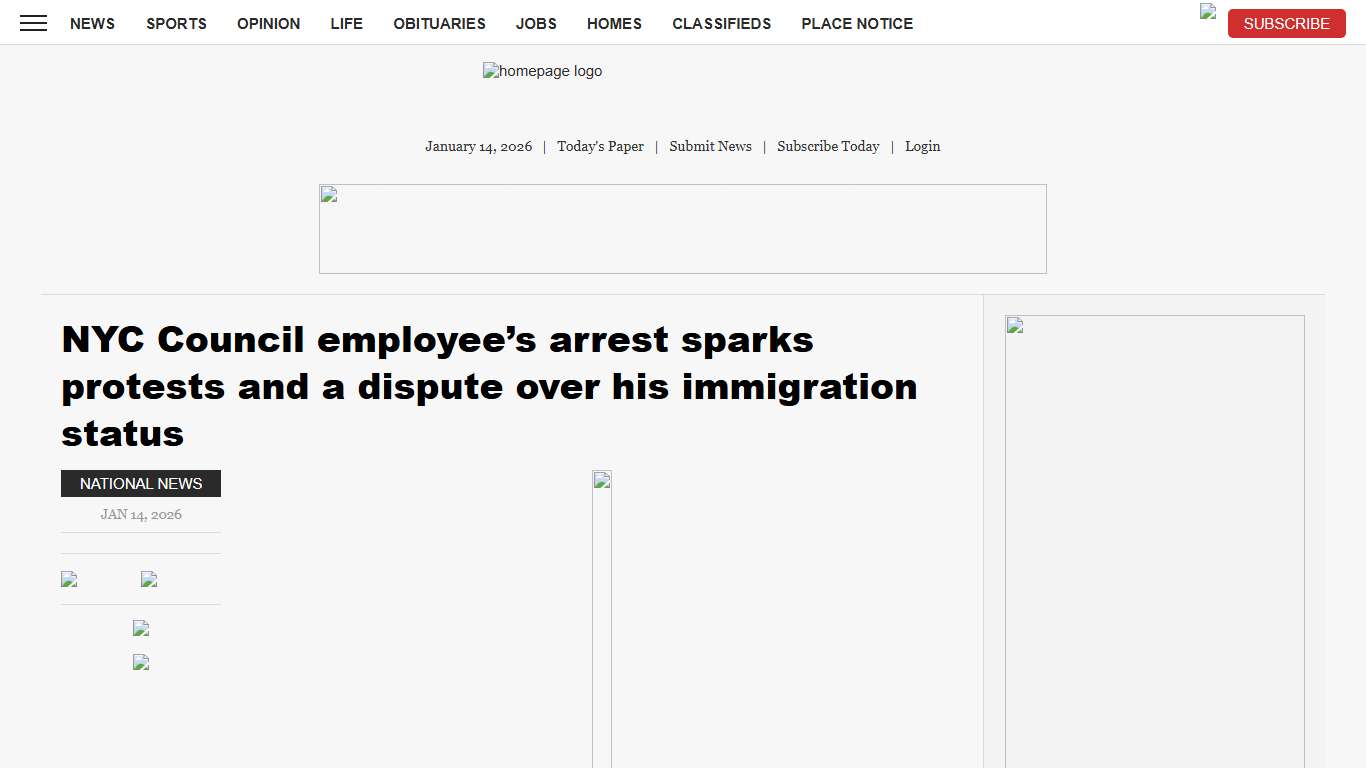
Task: Open the OPINION section
Action: pos(268,23)
